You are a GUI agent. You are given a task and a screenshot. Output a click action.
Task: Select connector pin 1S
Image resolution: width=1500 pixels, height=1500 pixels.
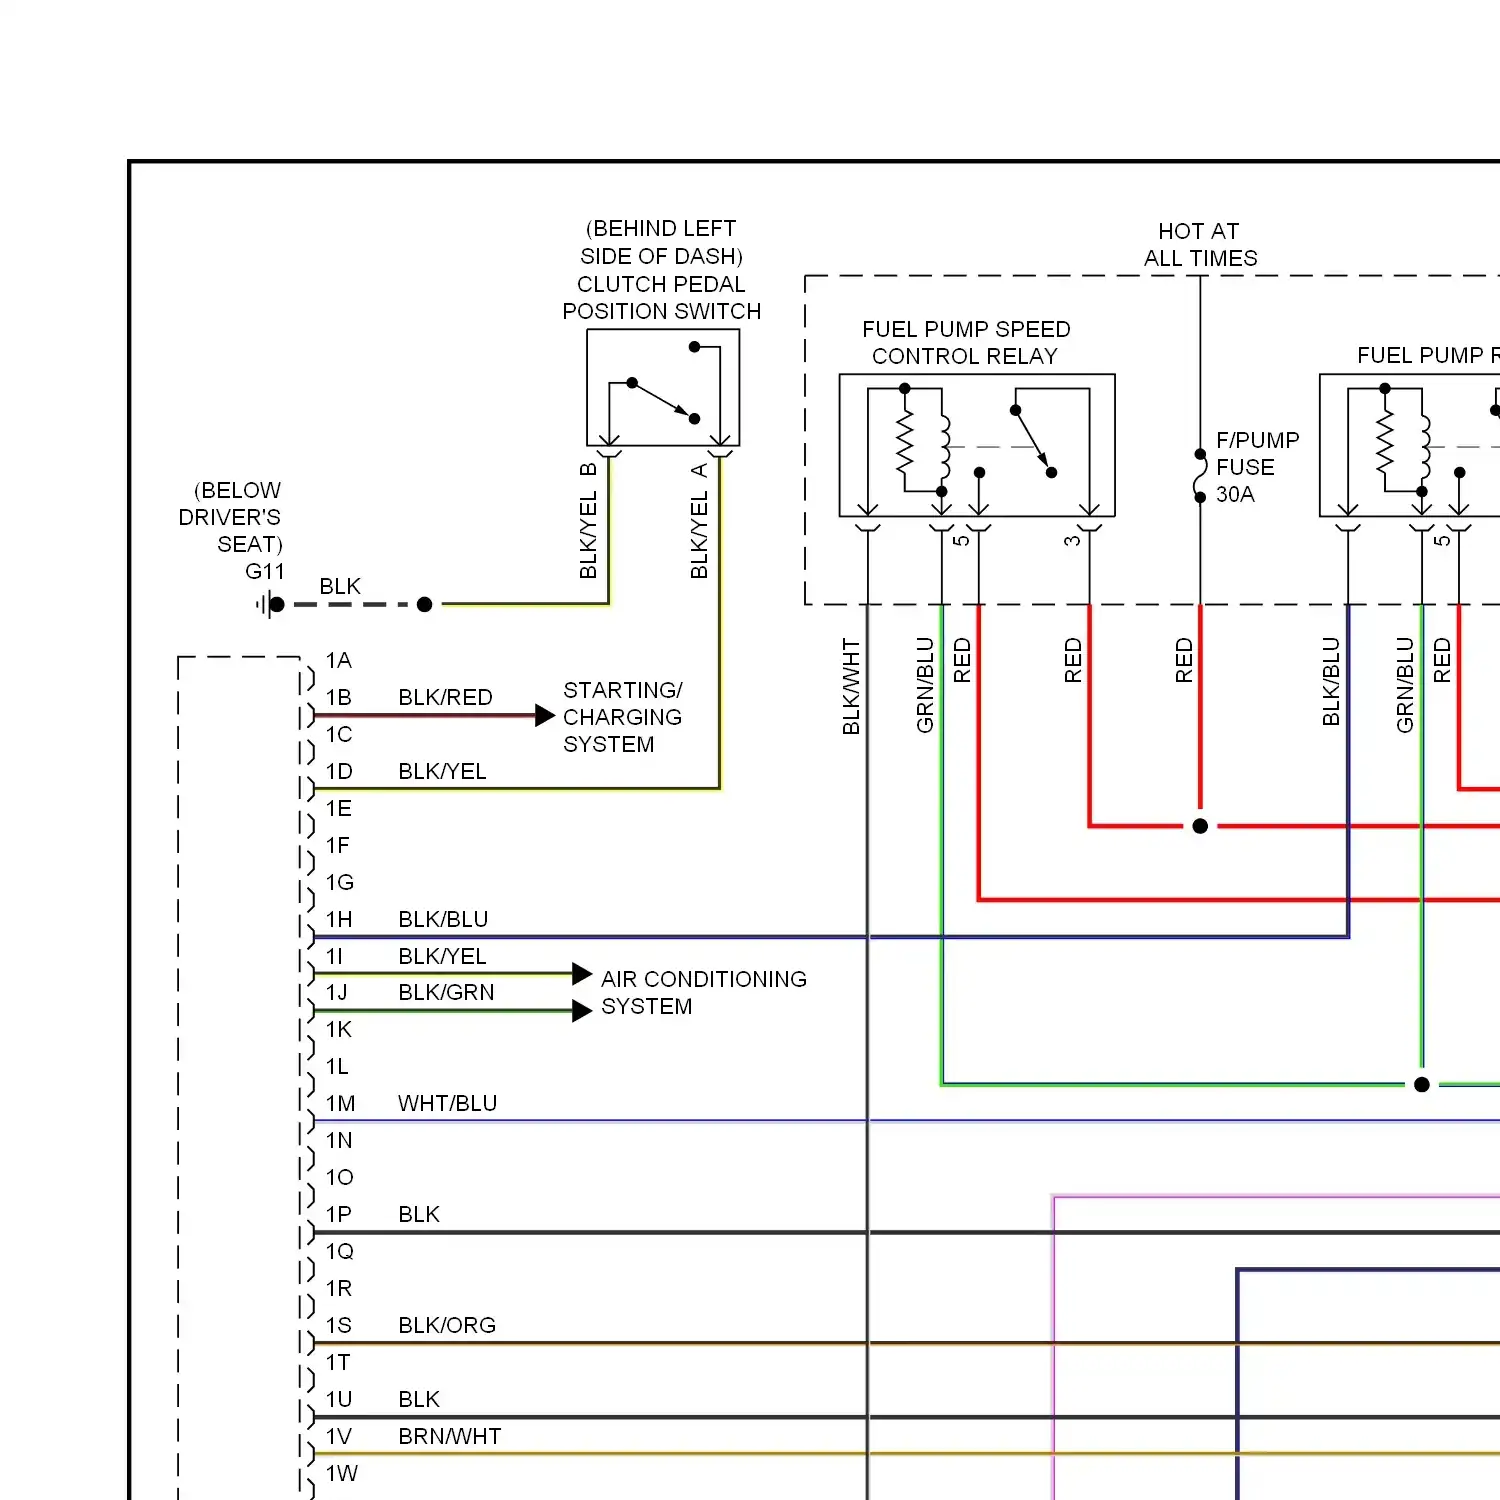pyautogui.click(x=339, y=1325)
